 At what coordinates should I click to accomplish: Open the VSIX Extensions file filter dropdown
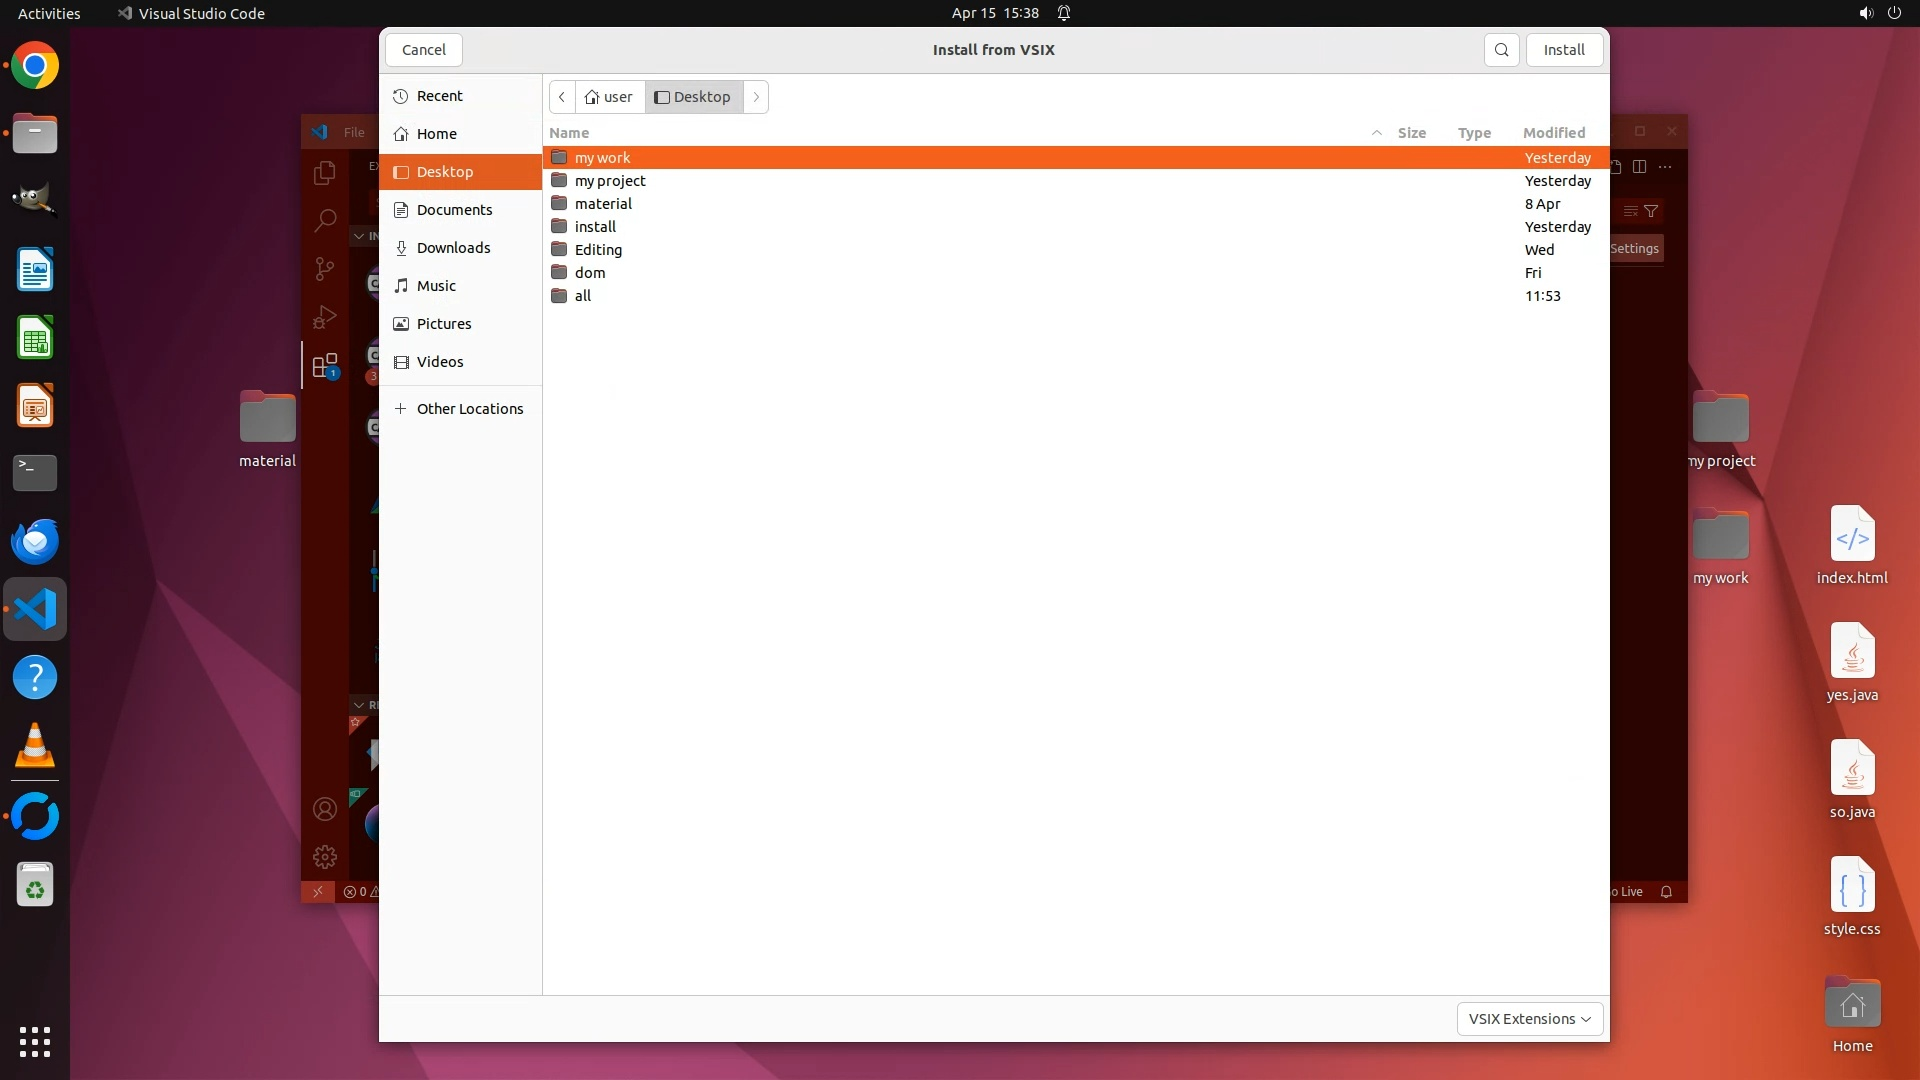tap(1529, 1019)
